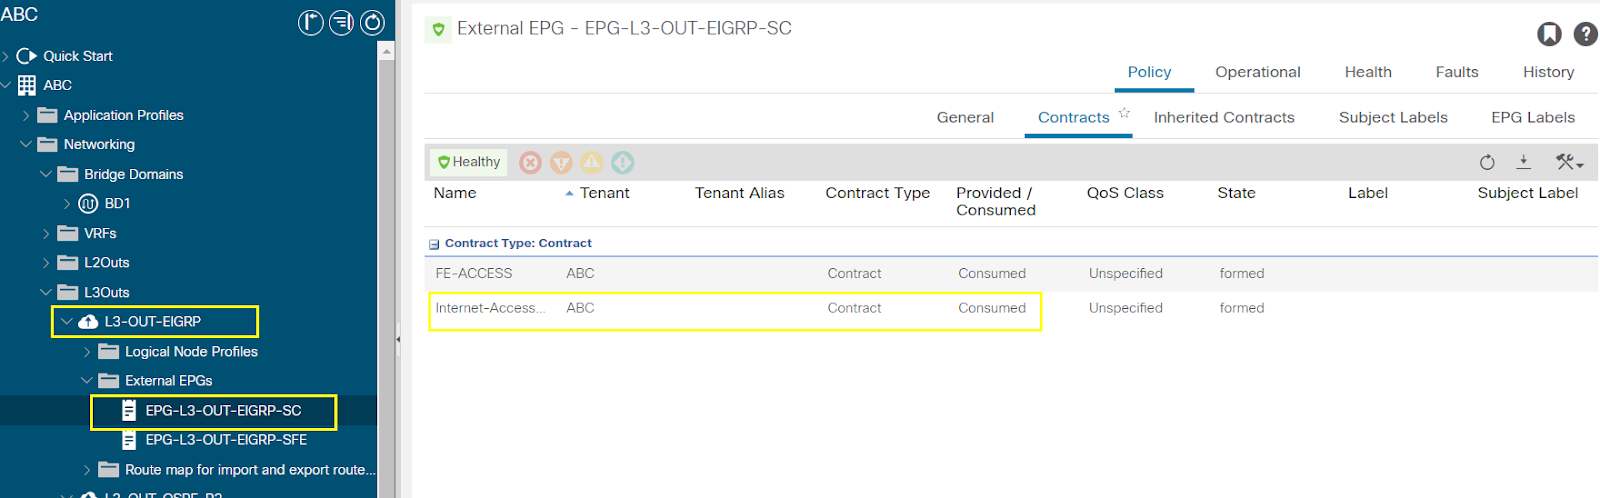The image size is (1600, 498).
Task: Select EPG-L3-OUT-EIGRP-SFE in the tree
Action: point(226,439)
